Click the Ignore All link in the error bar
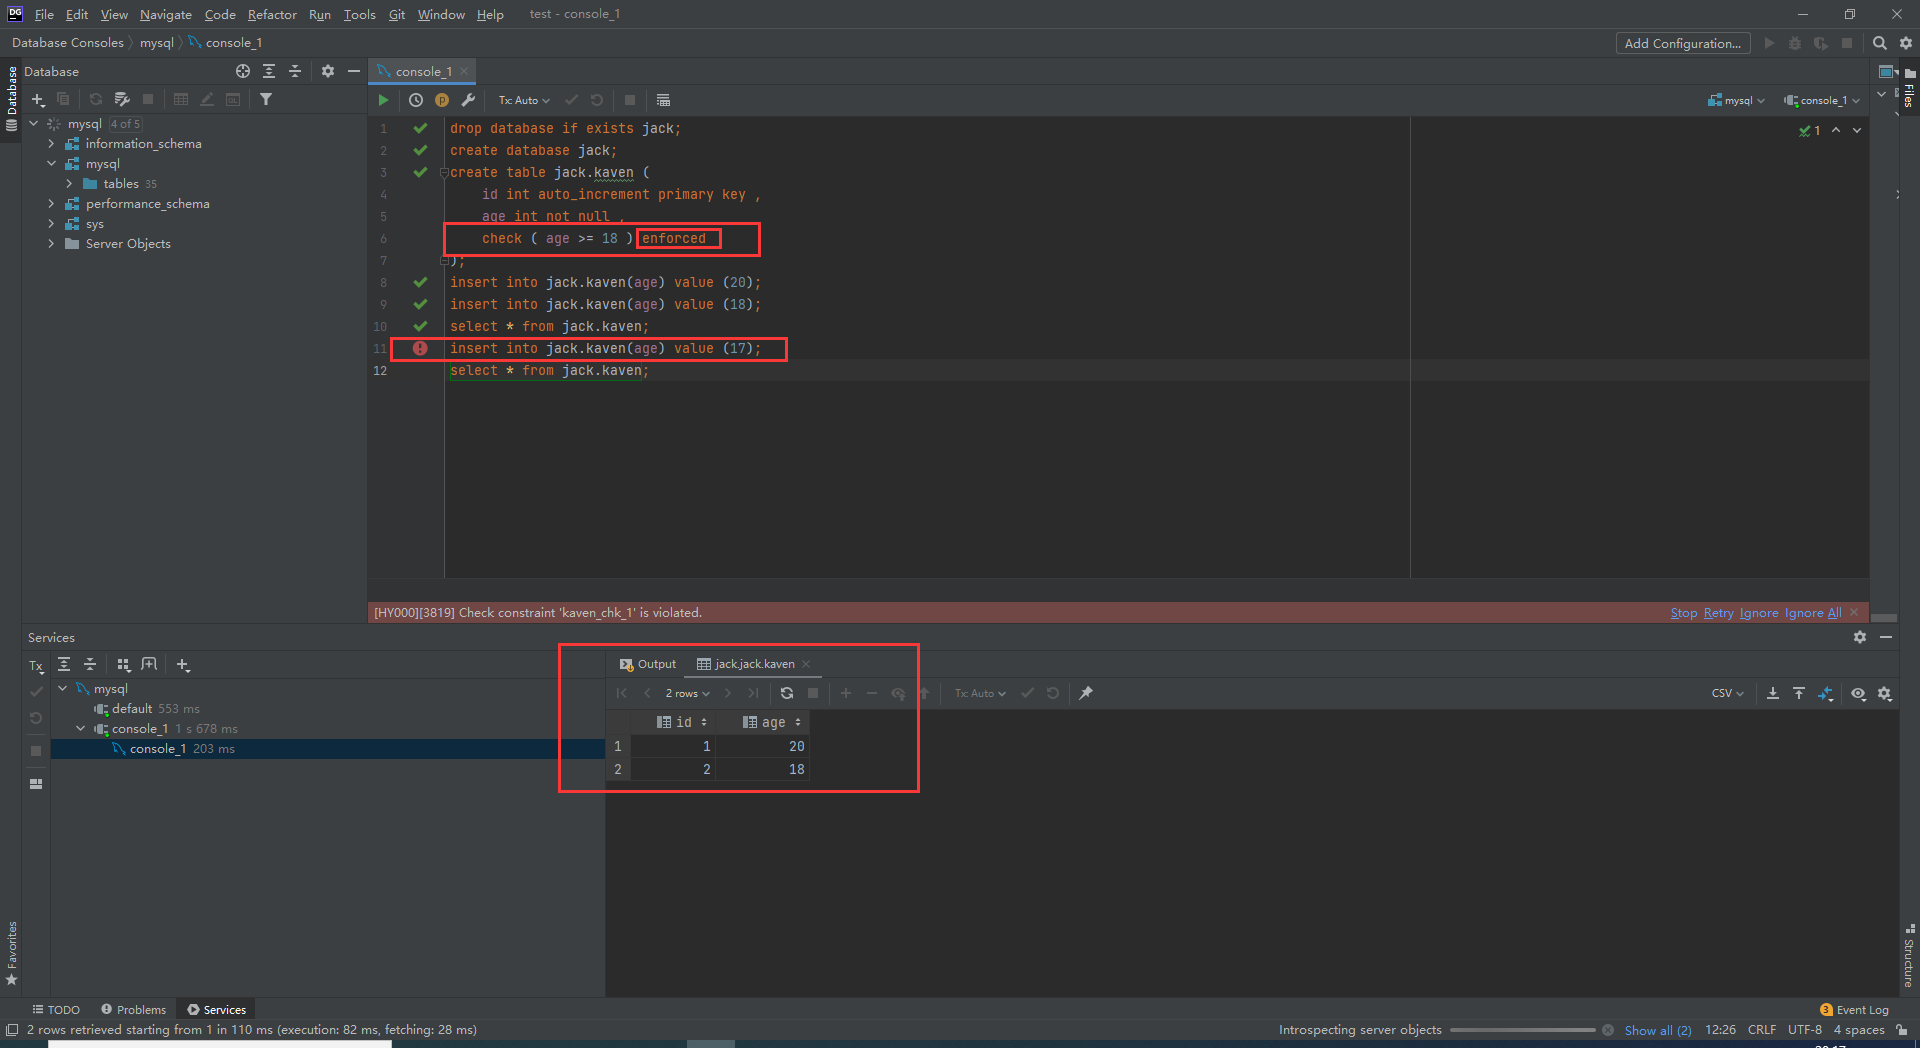The image size is (1920, 1048). tap(1813, 612)
